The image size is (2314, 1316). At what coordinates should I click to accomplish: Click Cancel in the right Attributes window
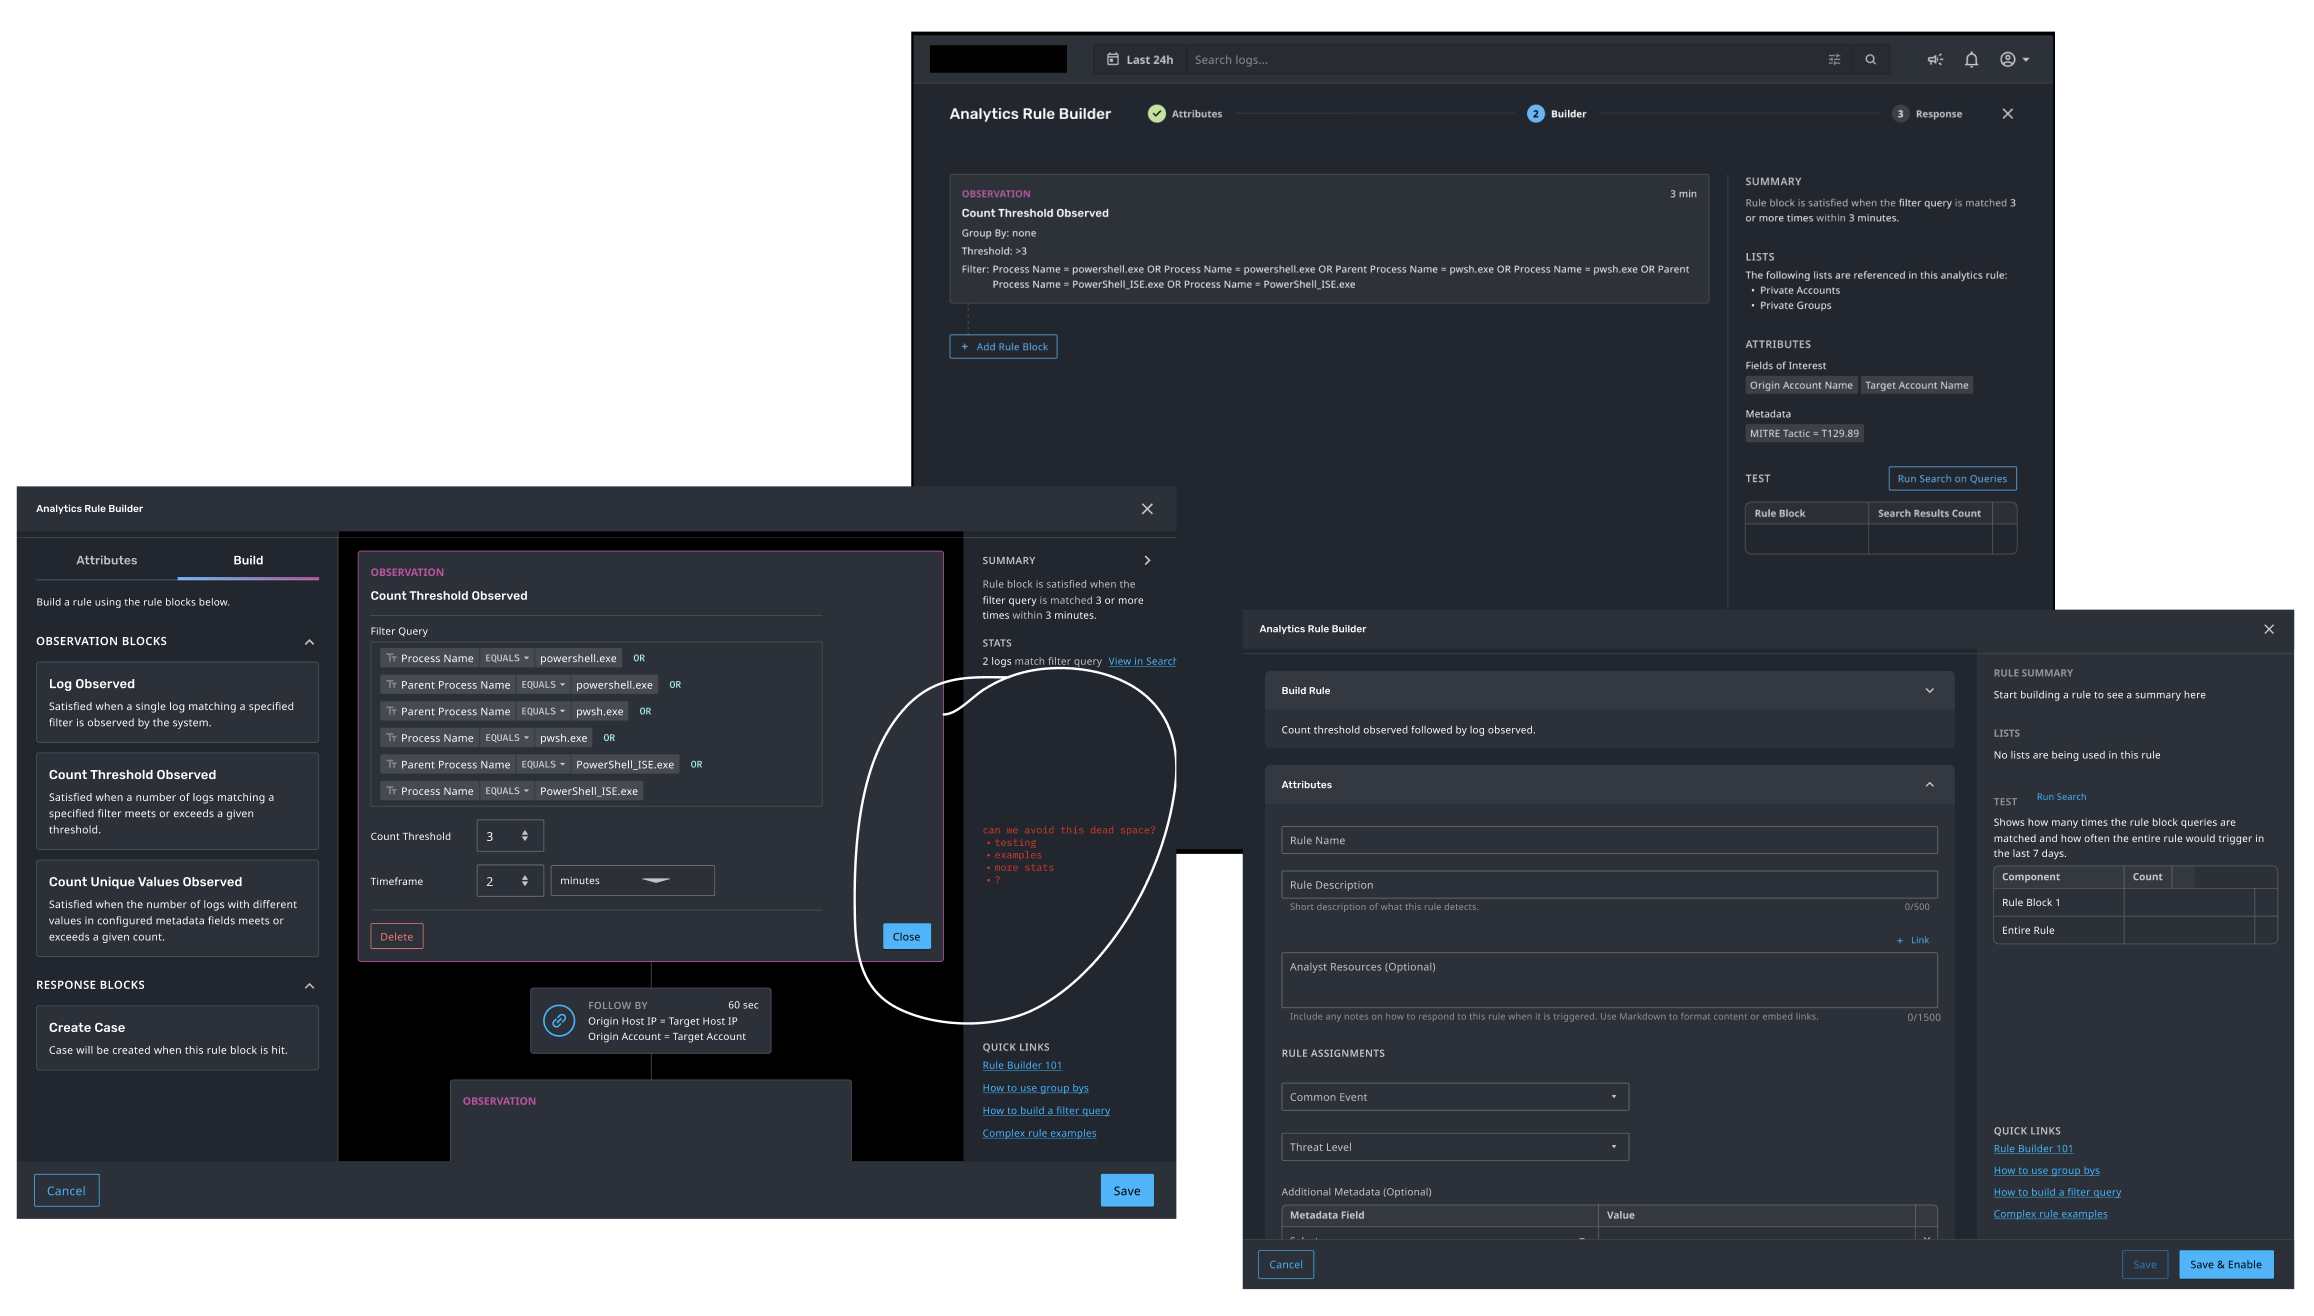pyautogui.click(x=1286, y=1265)
